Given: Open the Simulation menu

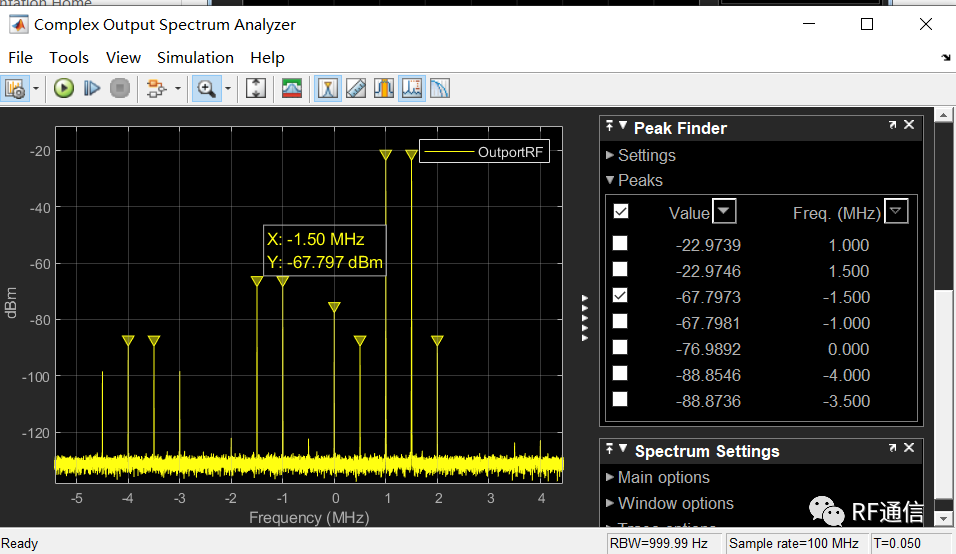Looking at the screenshot, I should (x=195, y=57).
